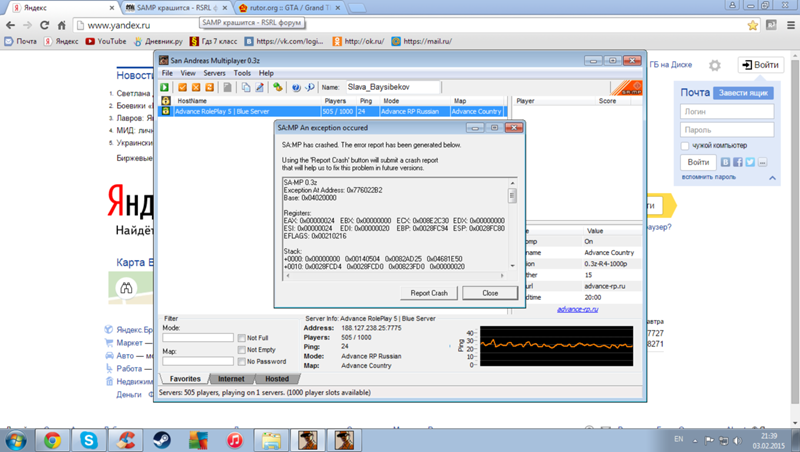Open the File menu in SA-MP

(167, 73)
